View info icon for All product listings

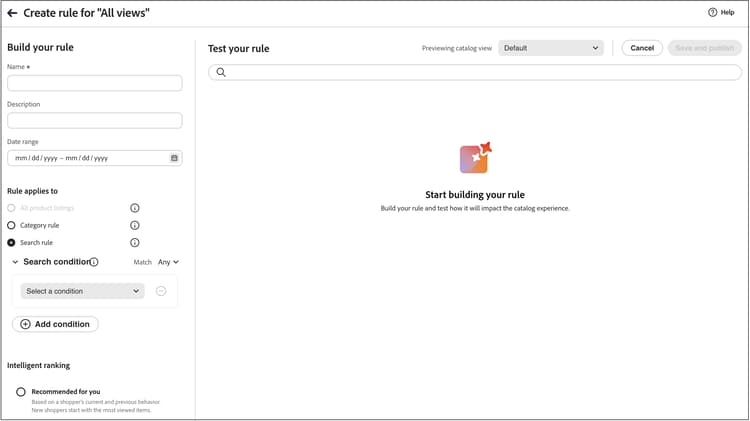click(x=135, y=208)
